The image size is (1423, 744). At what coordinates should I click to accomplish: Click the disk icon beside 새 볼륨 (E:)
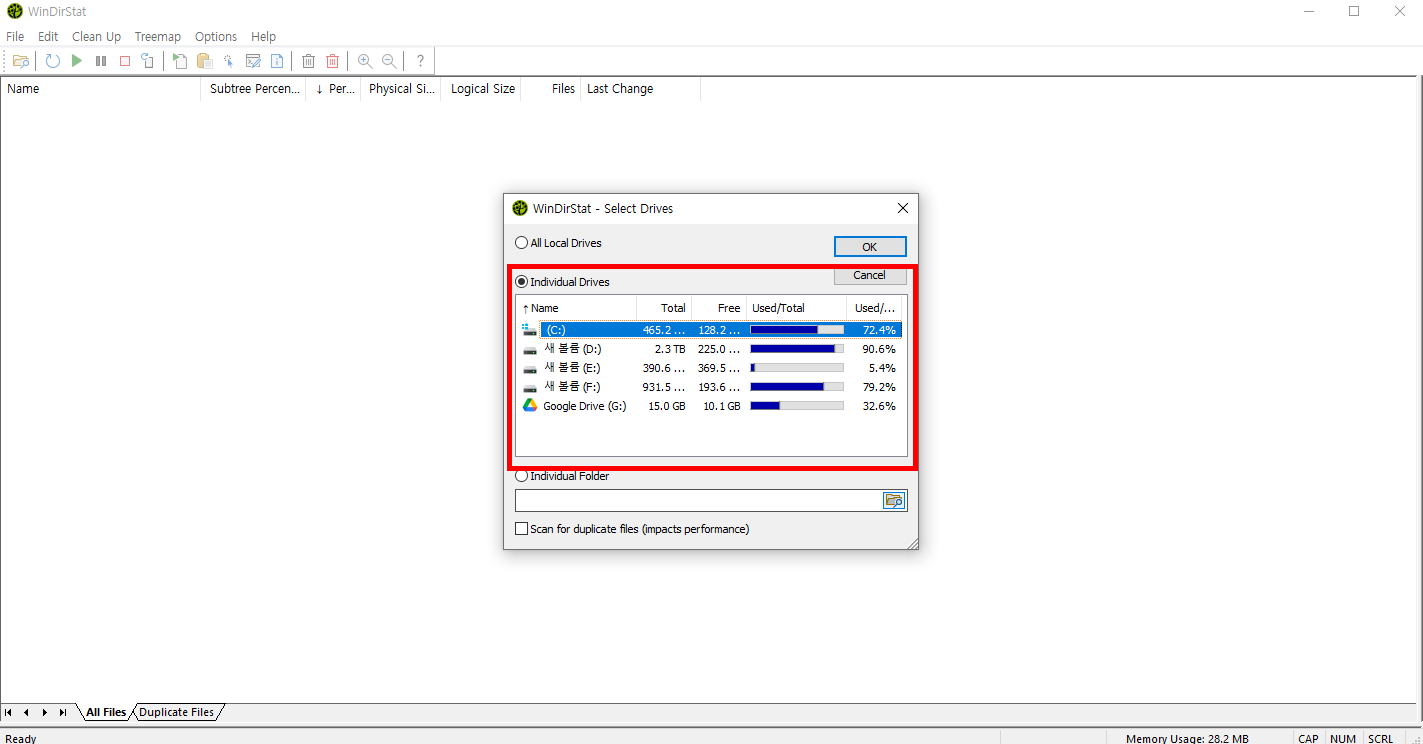click(x=530, y=368)
